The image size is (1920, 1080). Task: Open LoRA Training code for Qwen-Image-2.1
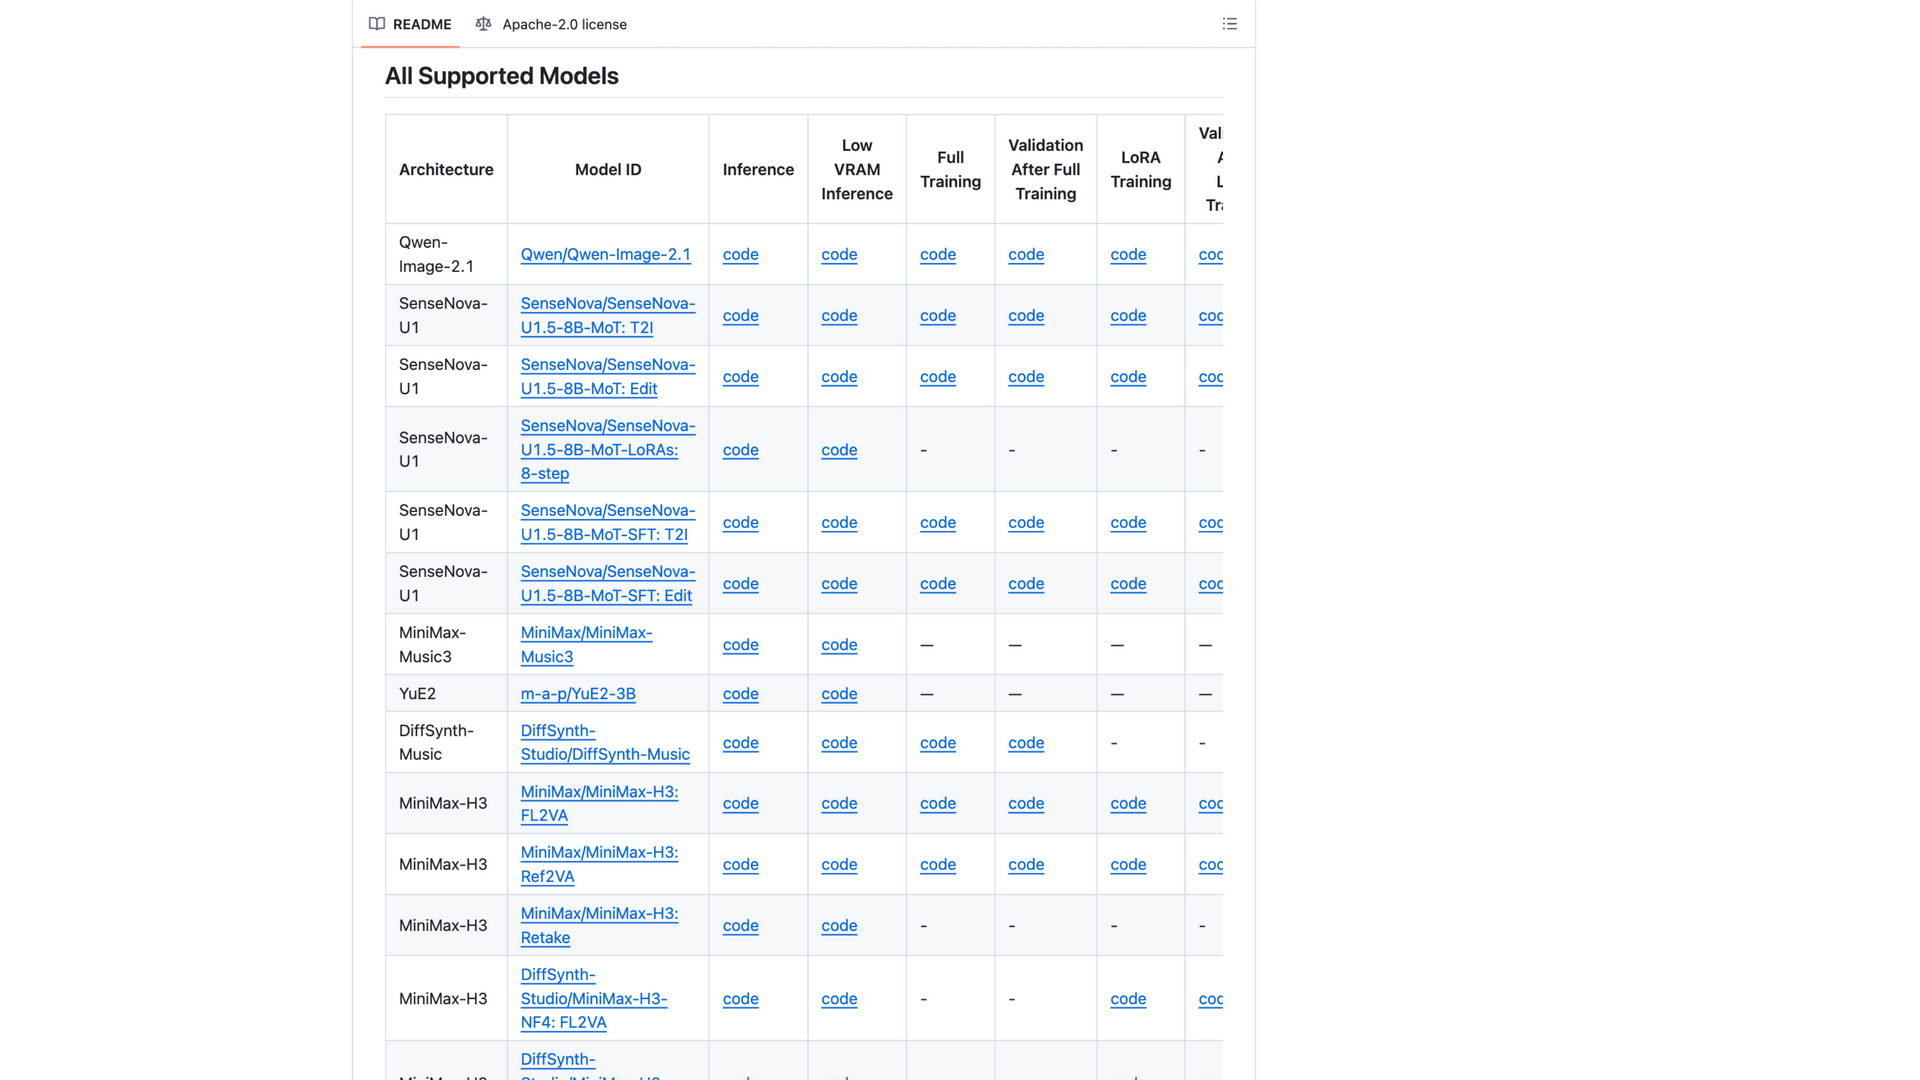coord(1128,254)
